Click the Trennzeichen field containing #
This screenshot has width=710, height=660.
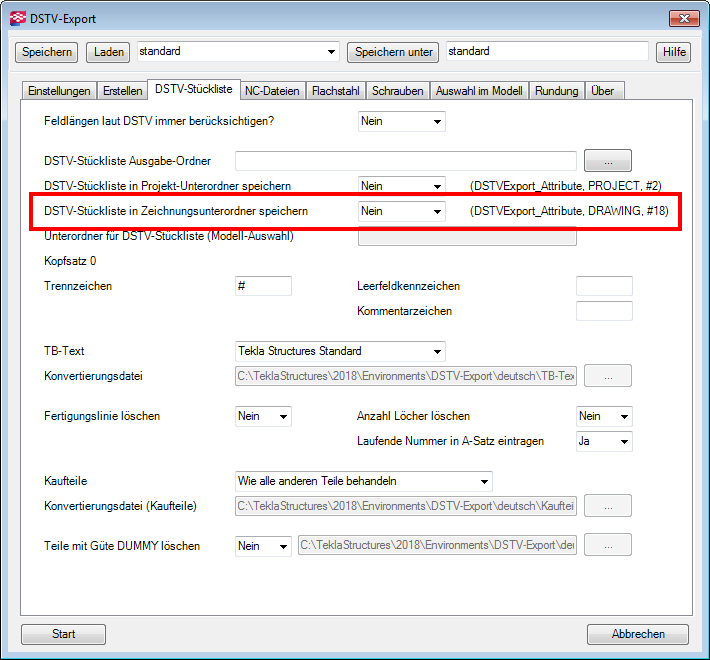click(263, 286)
